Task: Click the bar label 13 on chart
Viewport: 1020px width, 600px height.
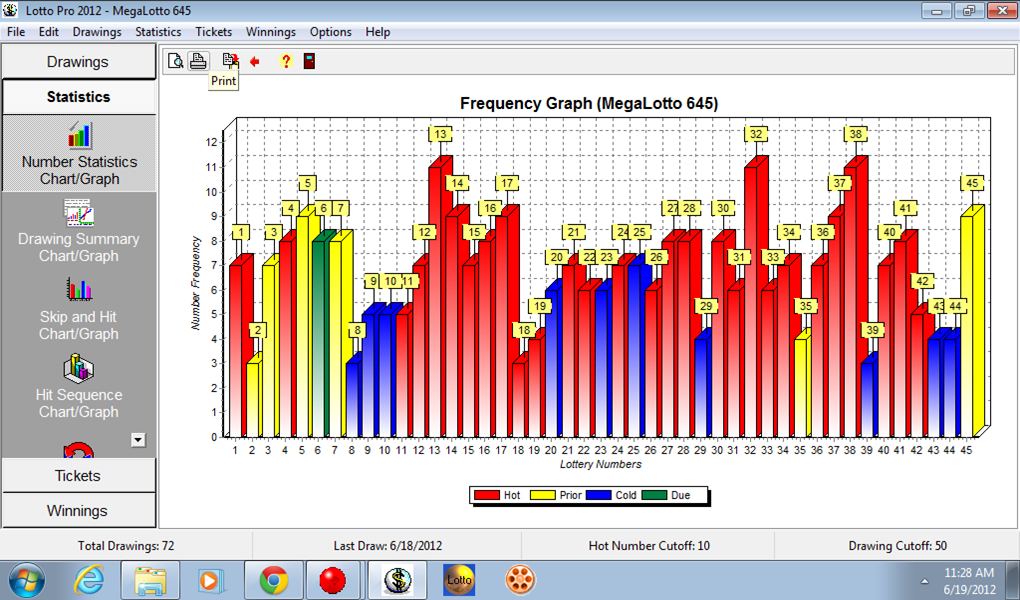Action: [440, 134]
